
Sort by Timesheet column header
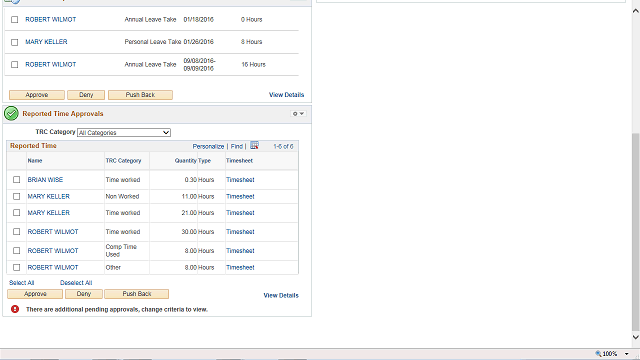(240, 161)
